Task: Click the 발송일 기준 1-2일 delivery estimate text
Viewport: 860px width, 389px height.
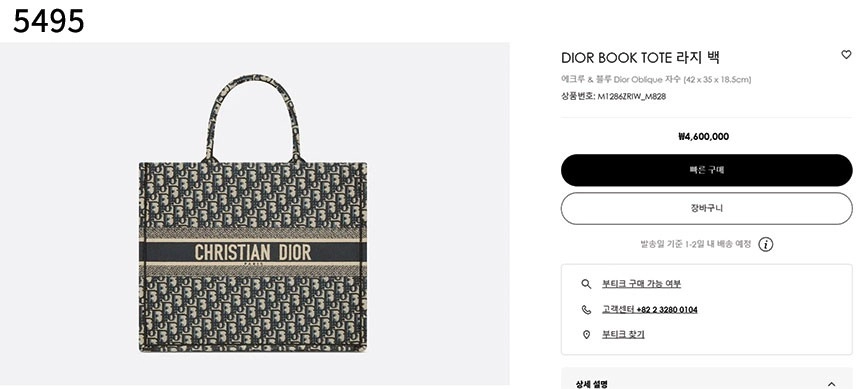Action: click(695, 244)
